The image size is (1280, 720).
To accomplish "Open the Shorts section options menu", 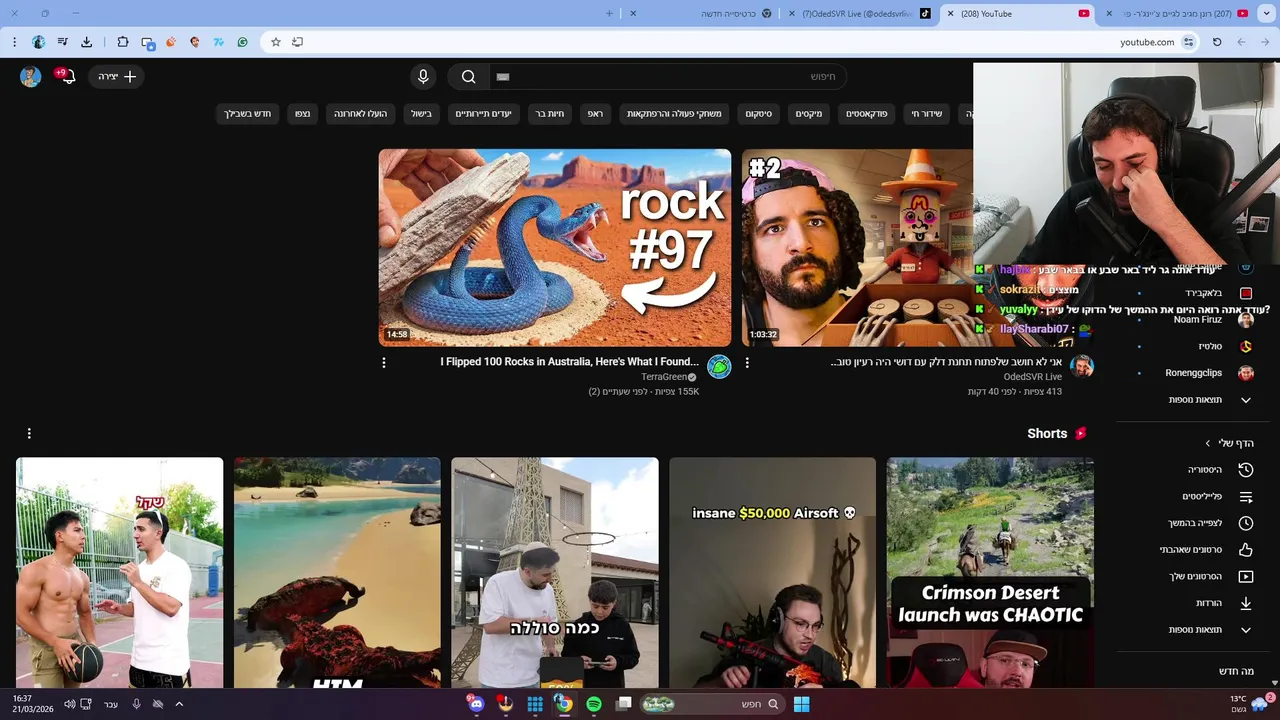I will pos(29,433).
